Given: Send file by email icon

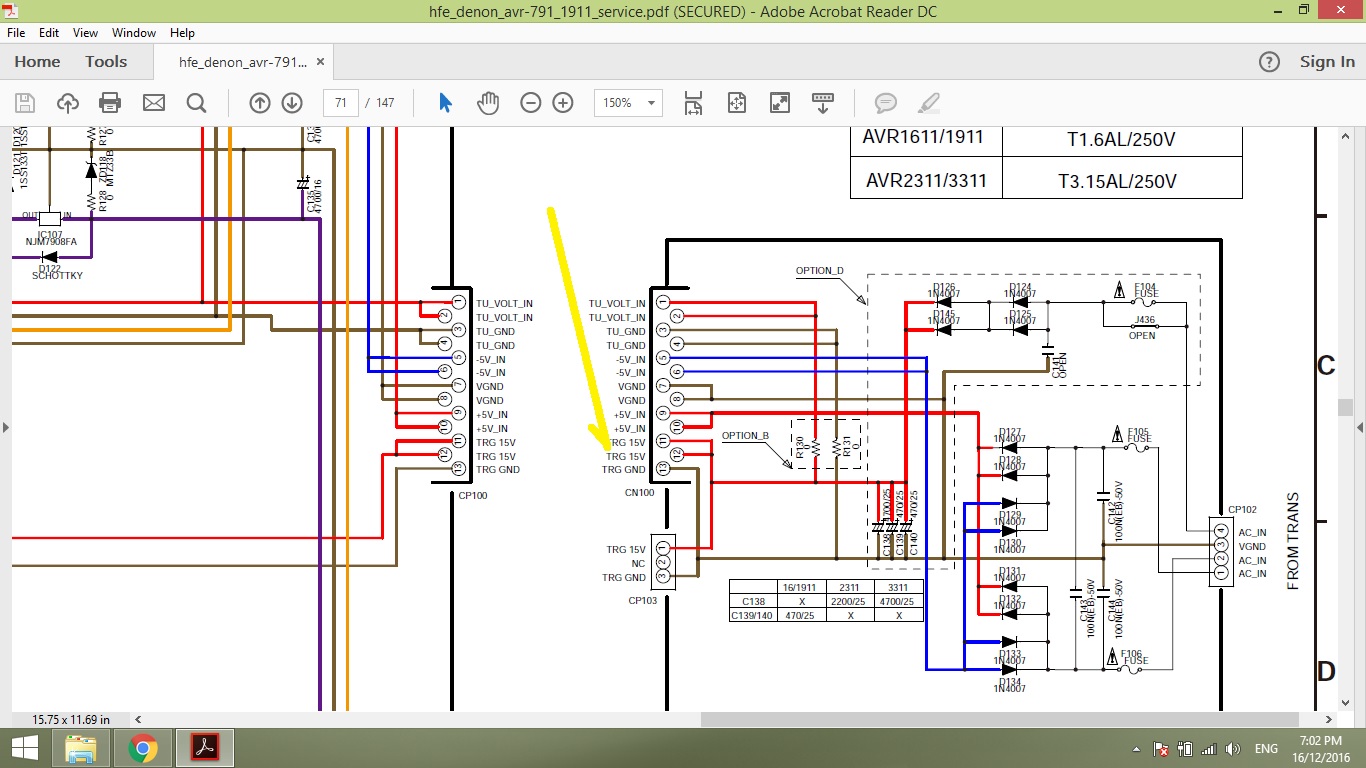Looking at the screenshot, I should click(153, 103).
